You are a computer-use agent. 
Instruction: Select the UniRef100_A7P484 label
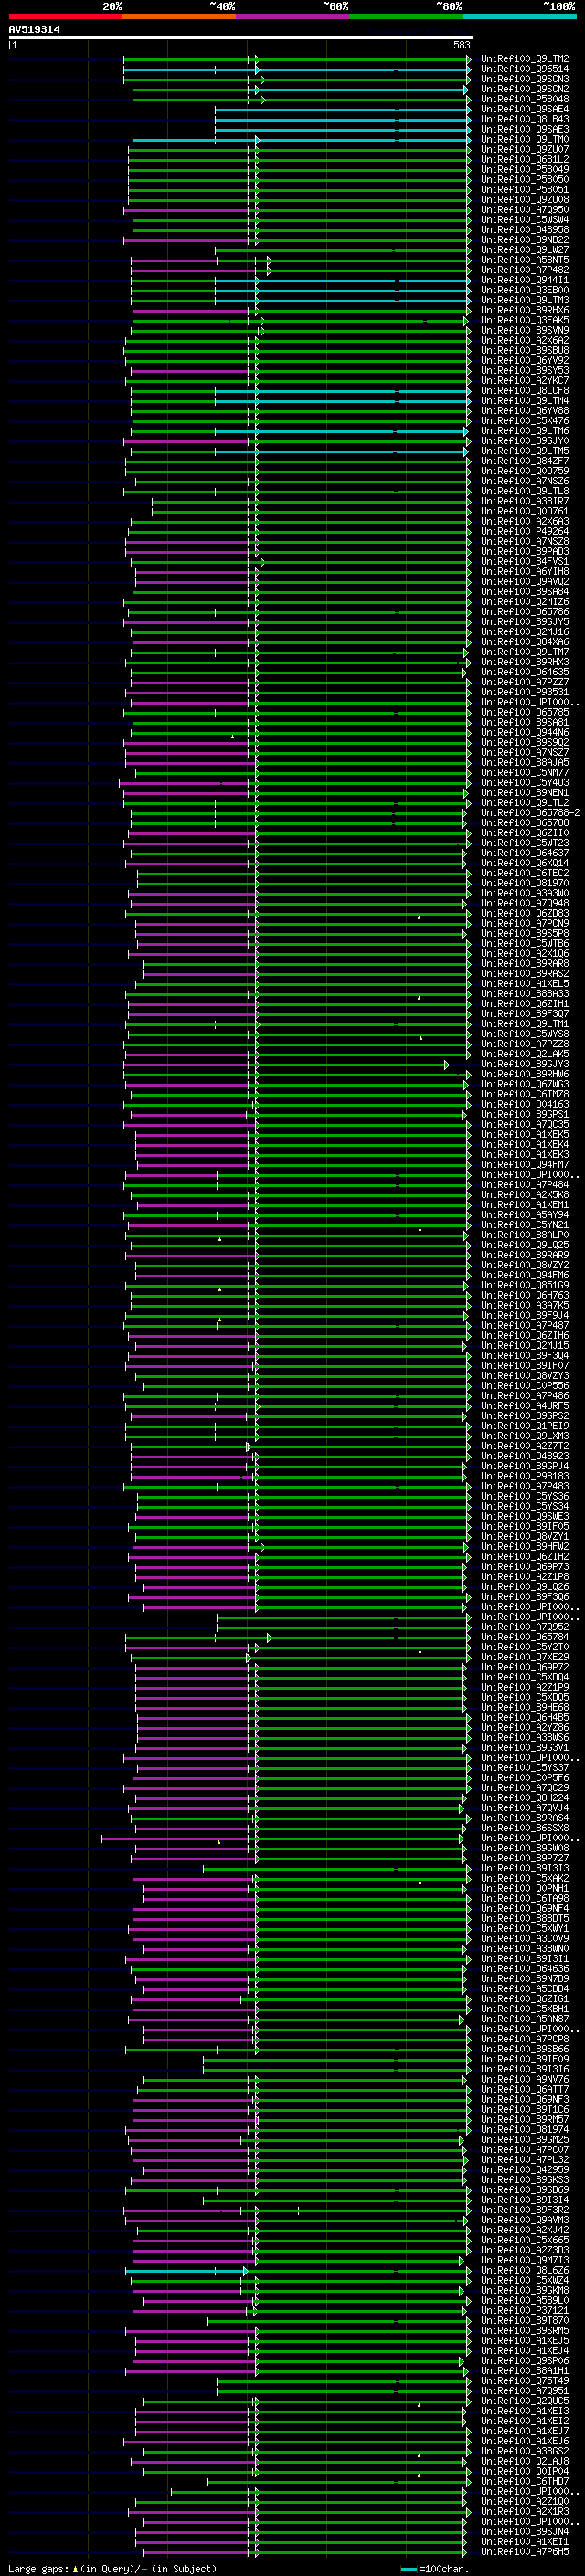(x=525, y=1185)
